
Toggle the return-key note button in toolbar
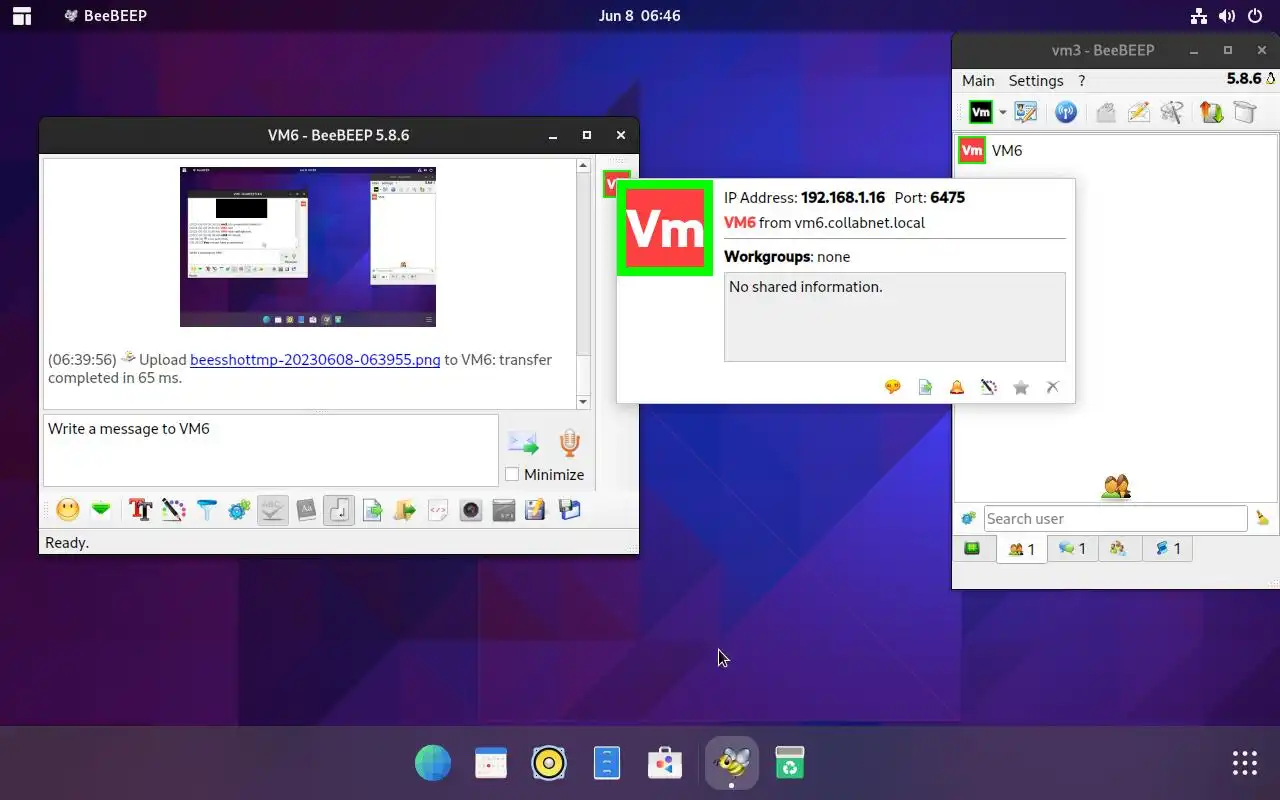(339, 510)
